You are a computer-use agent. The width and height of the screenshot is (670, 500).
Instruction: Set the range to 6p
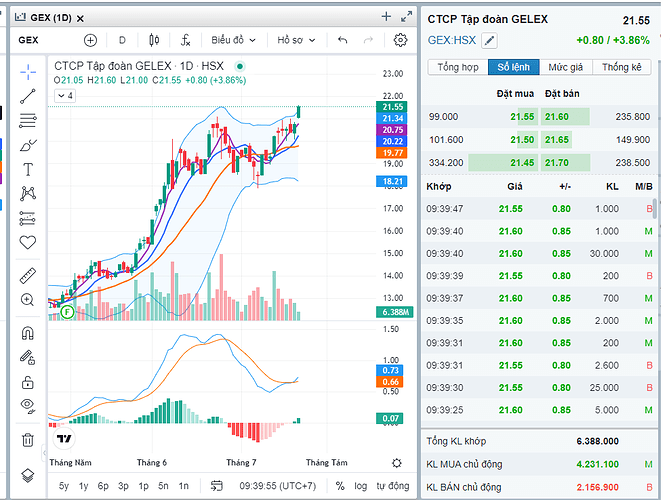point(103,486)
